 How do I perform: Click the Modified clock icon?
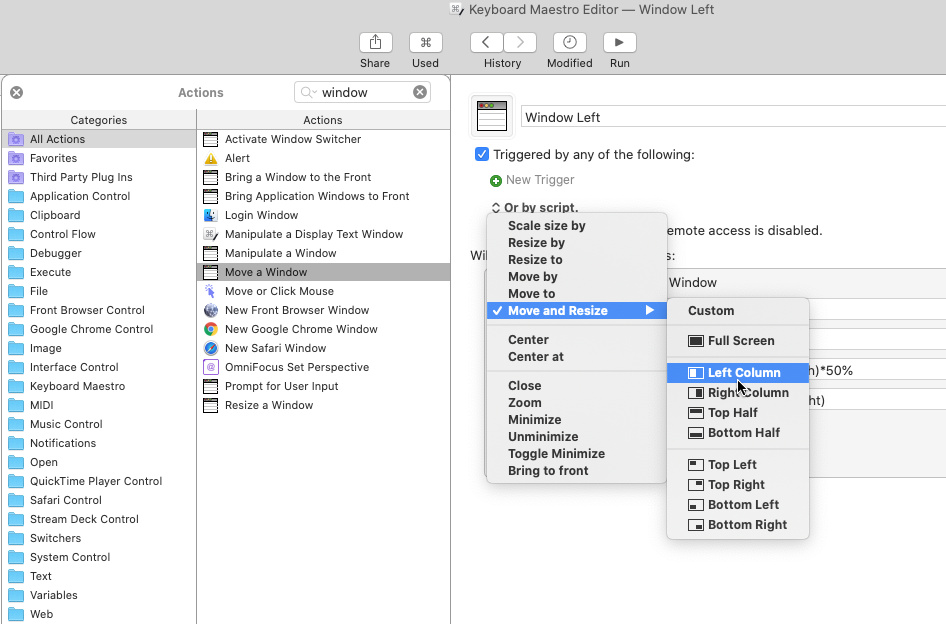[569, 42]
